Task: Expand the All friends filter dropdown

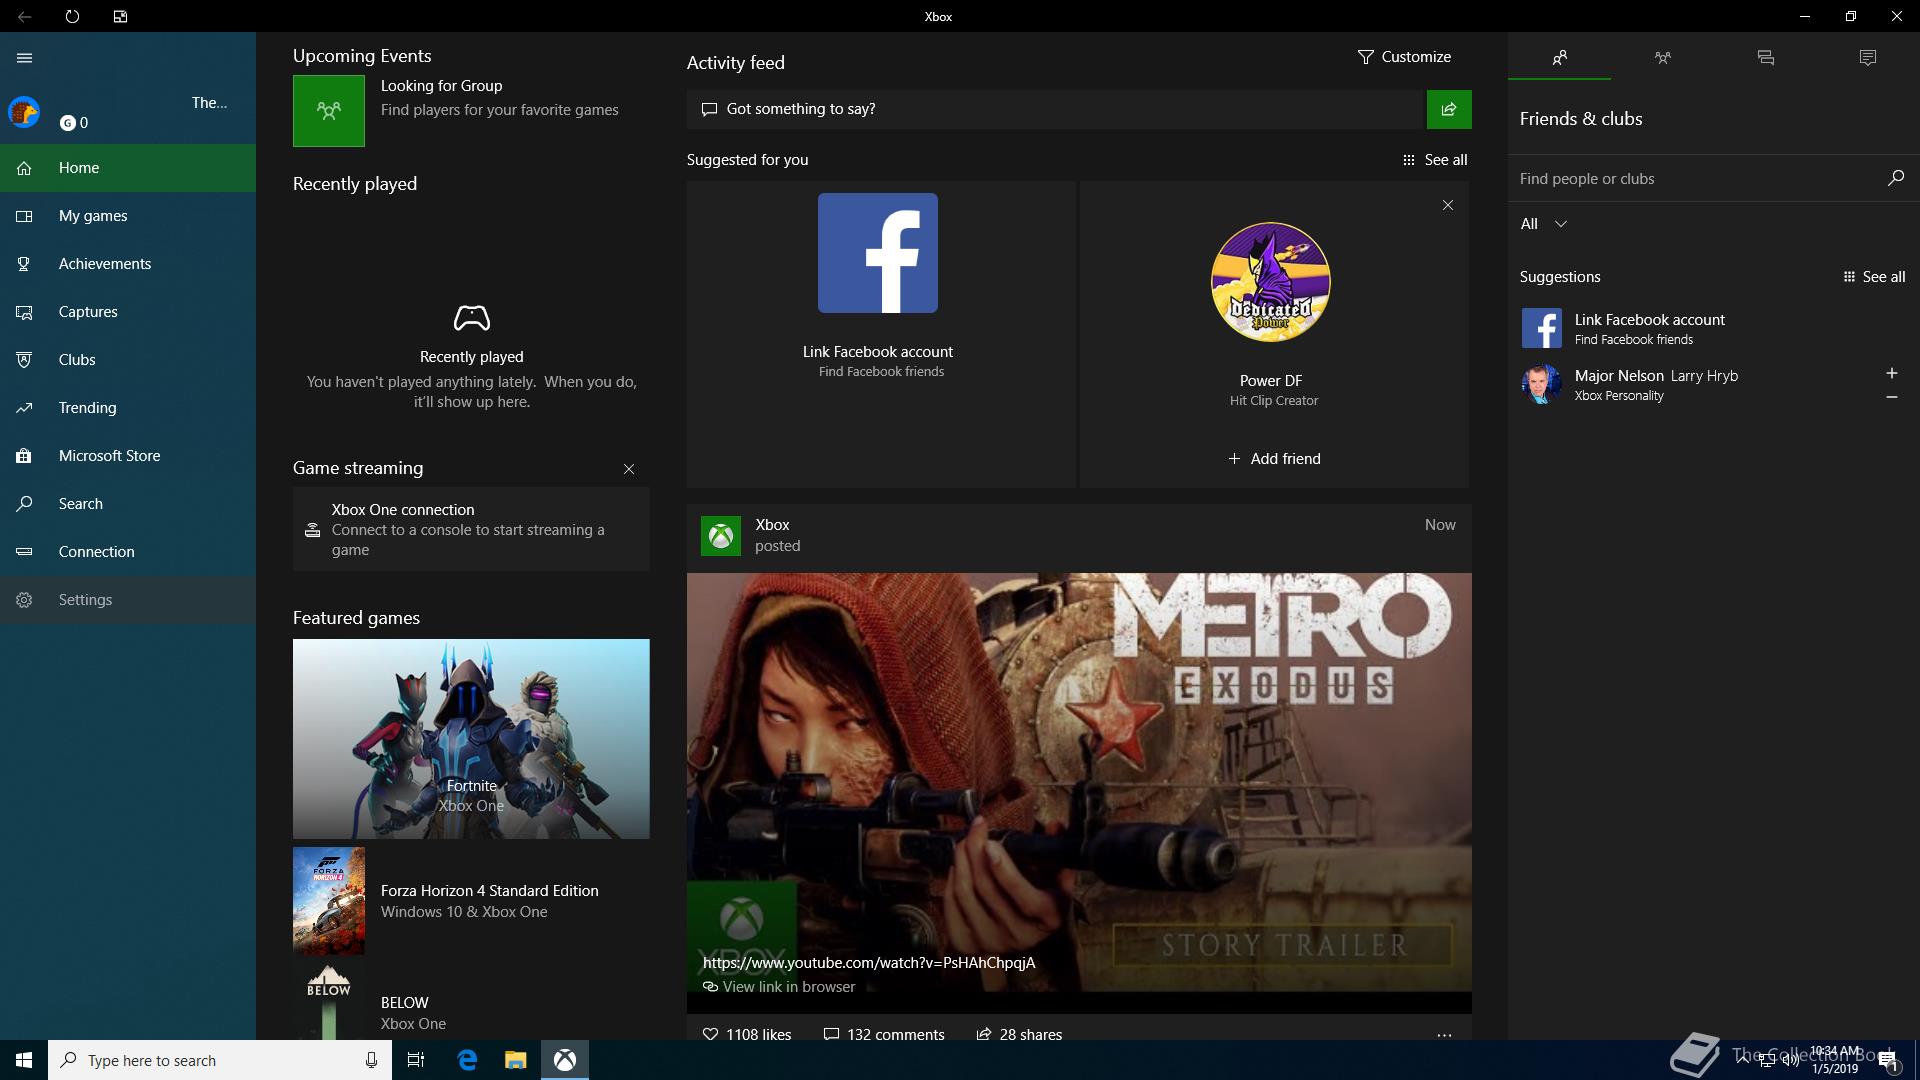Action: 1543,224
